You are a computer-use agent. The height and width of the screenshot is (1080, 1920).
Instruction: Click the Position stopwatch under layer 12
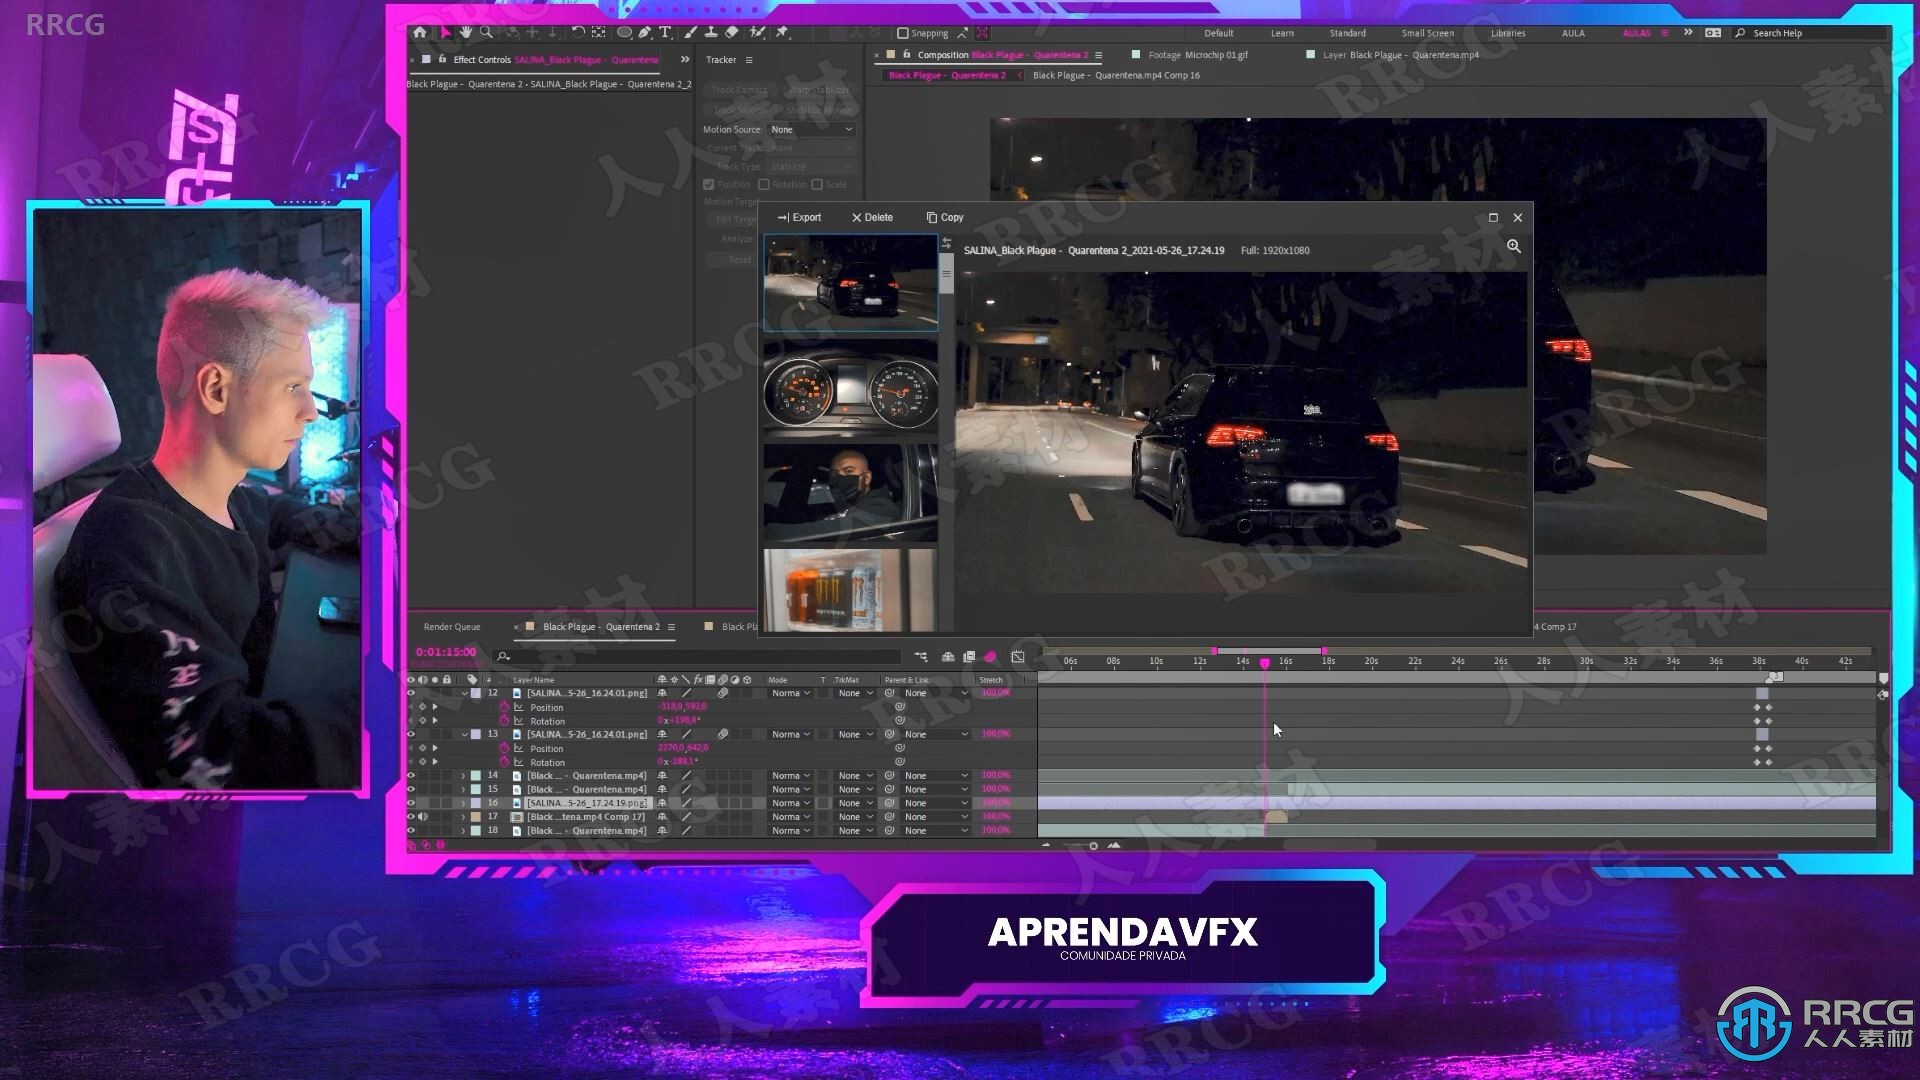click(505, 707)
